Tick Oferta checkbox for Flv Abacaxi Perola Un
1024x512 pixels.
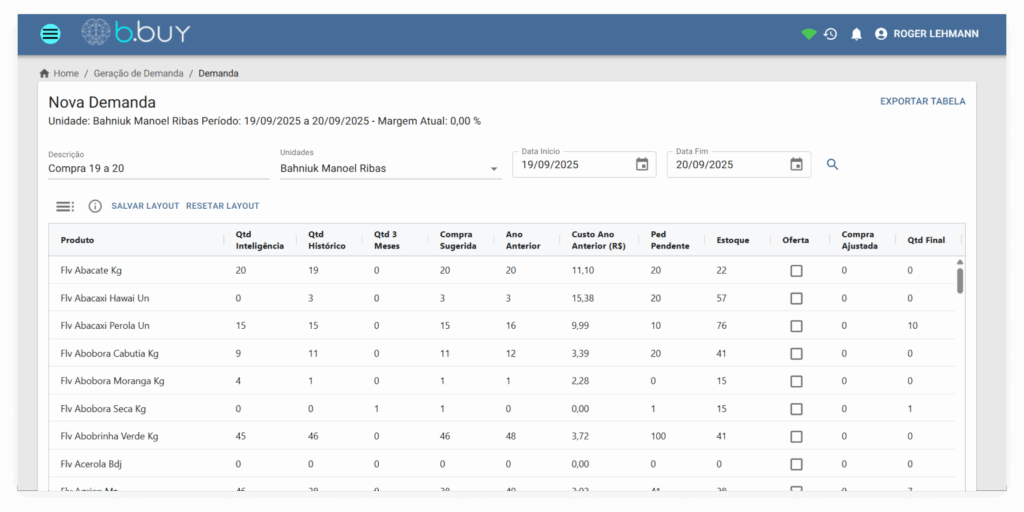click(796, 326)
